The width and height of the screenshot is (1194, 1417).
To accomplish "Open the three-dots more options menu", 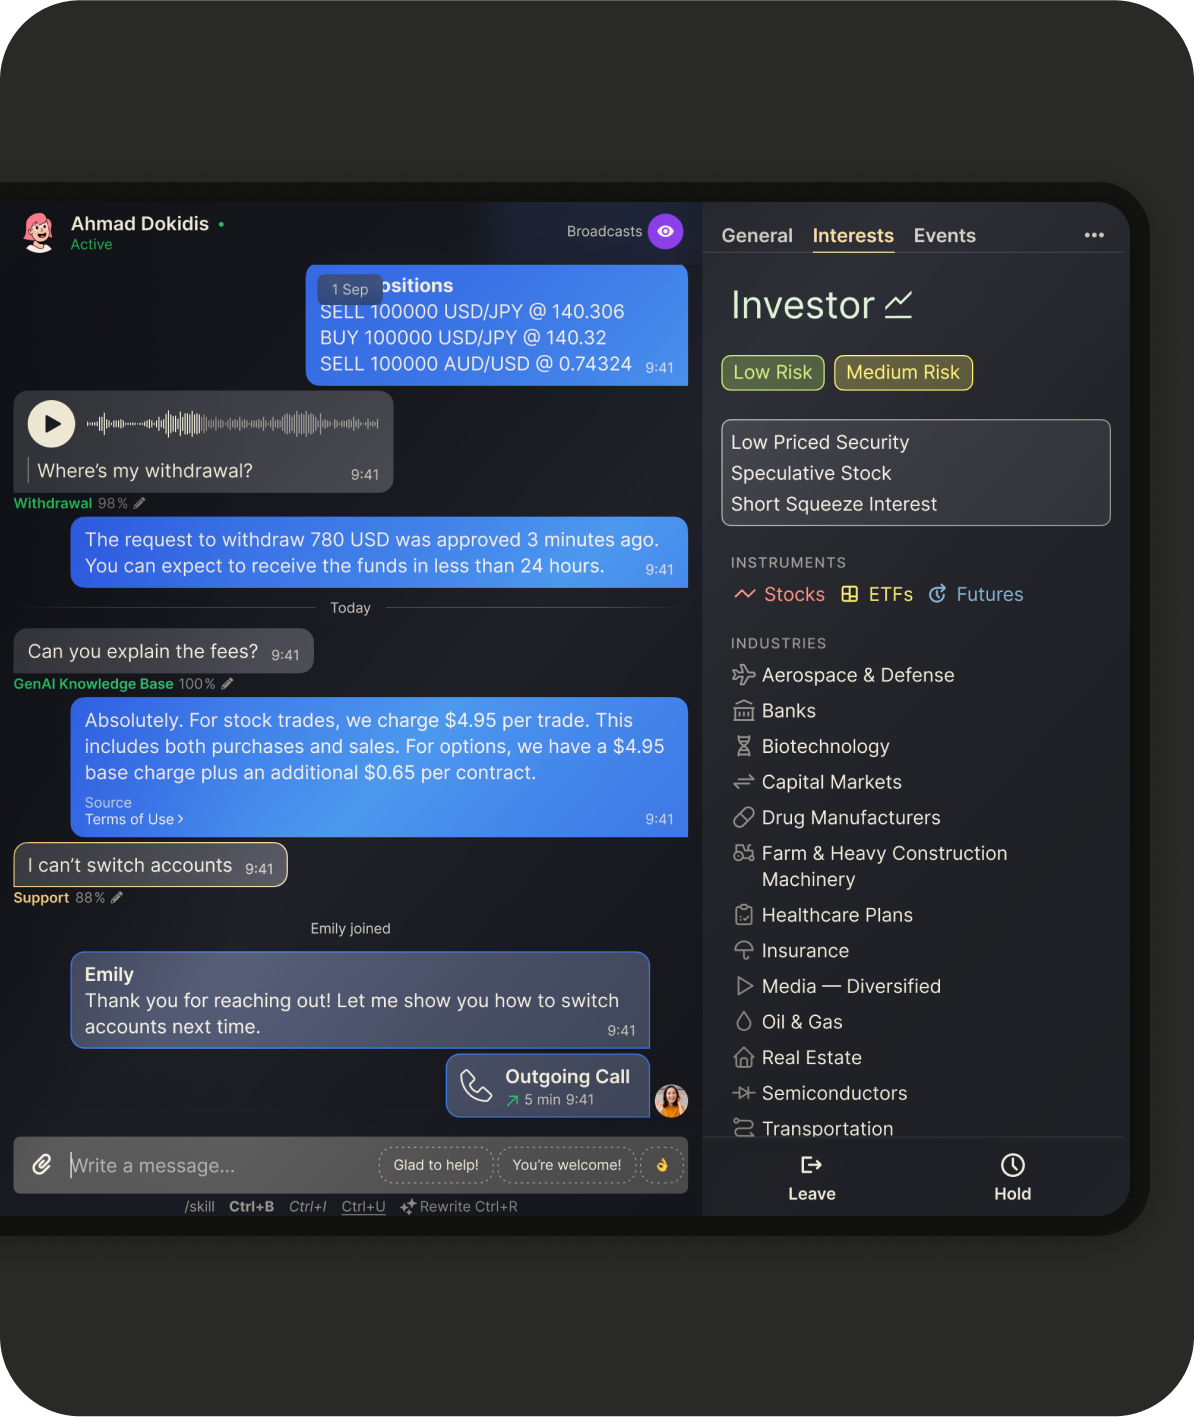I will click(x=1094, y=235).
